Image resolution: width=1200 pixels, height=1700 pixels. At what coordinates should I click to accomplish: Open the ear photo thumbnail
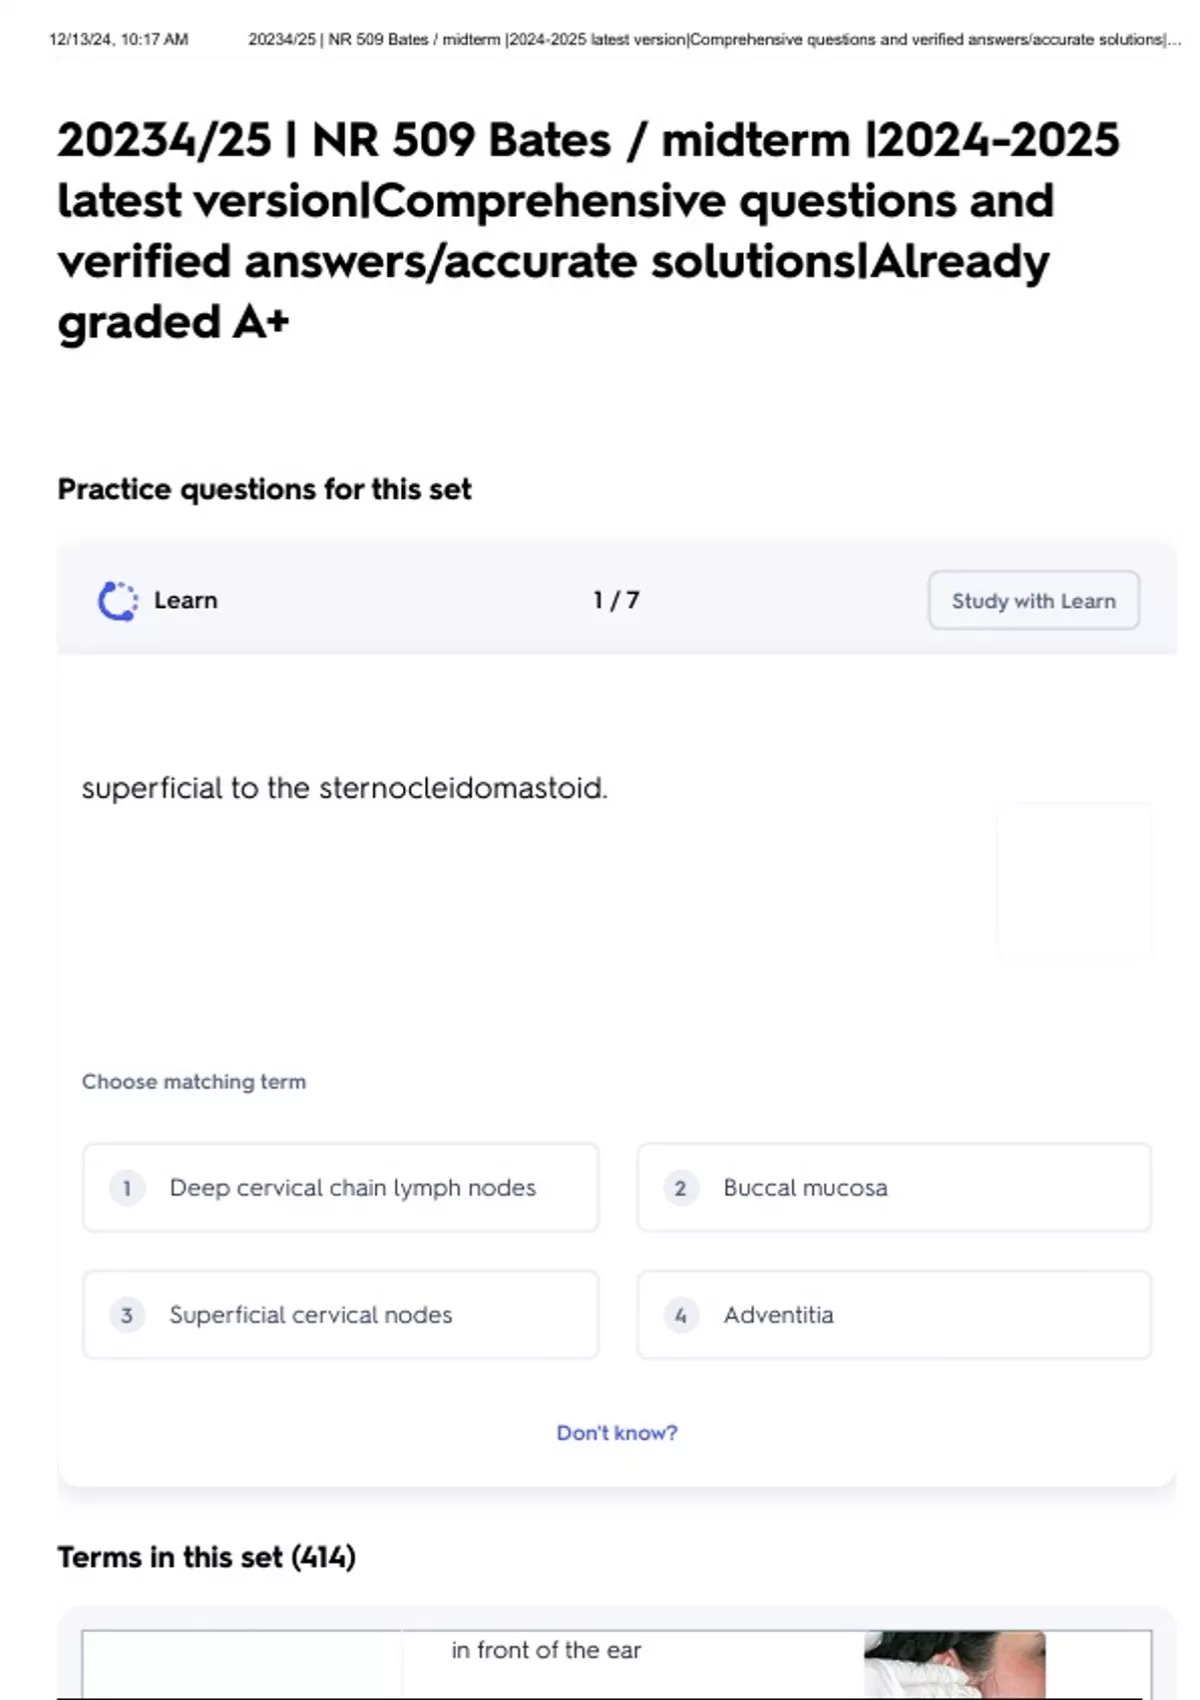953,1664
